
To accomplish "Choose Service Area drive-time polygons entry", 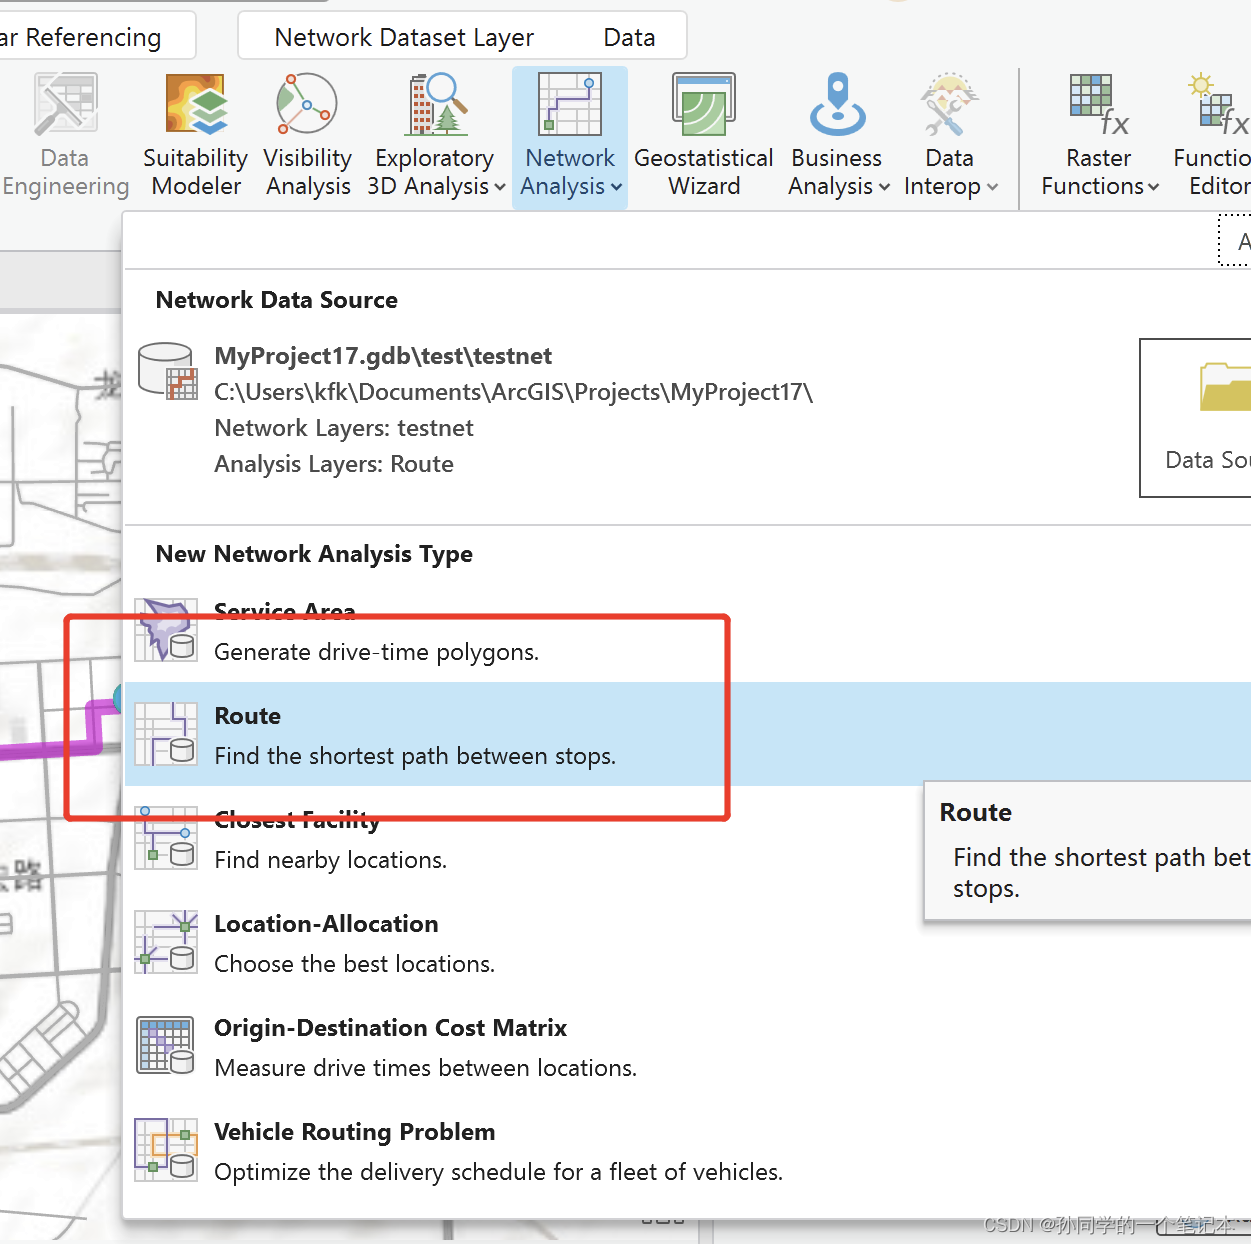I will click(688, 630).
